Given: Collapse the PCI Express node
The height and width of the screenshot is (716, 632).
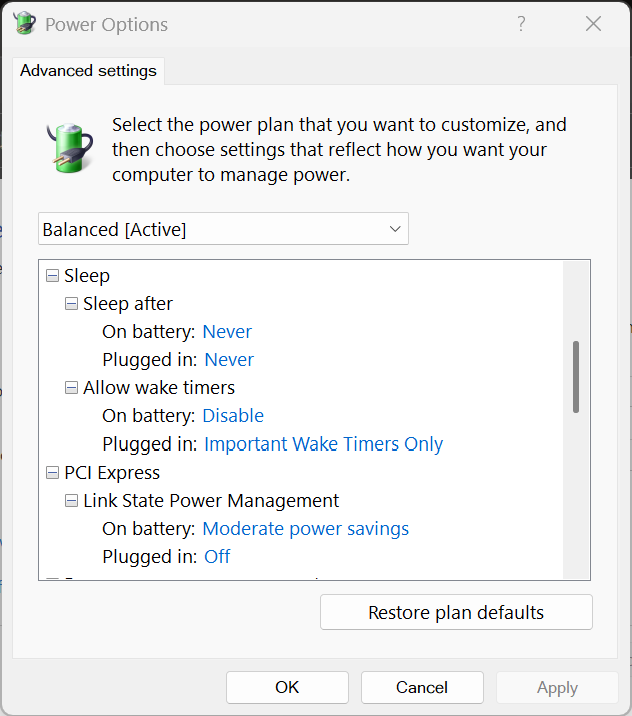Looking at the screenshot, I should pos(52,472).
